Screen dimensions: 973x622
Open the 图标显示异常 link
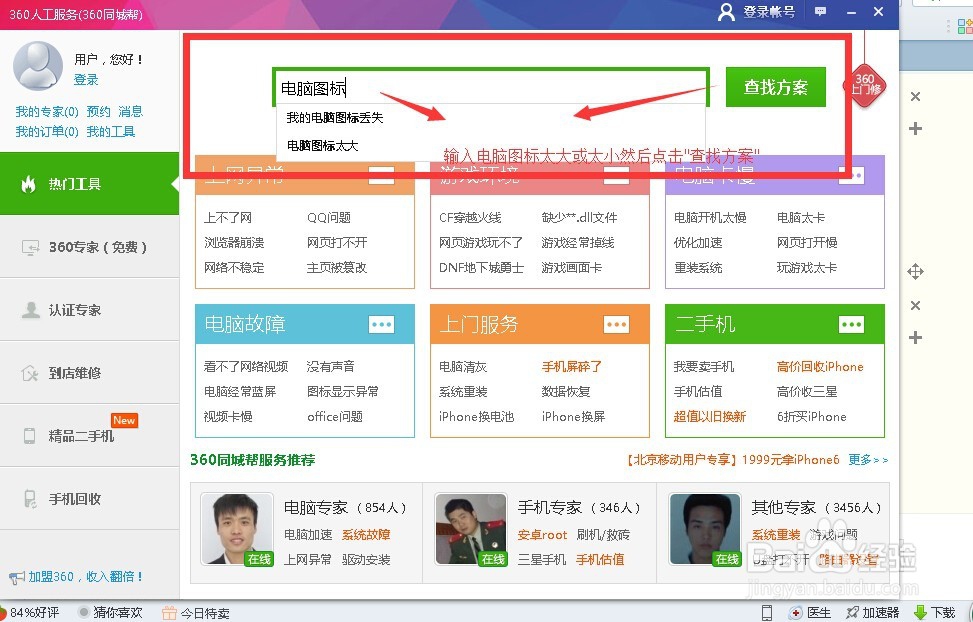pyautogui.click(x=343, y=392)
